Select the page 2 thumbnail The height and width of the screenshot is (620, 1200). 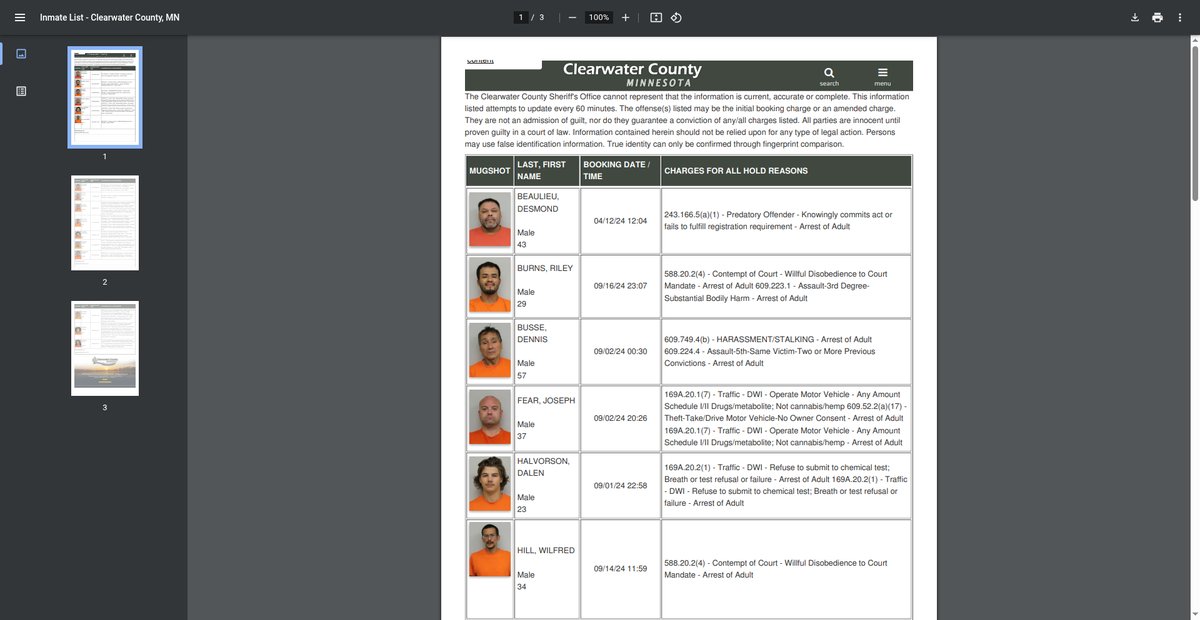pos(105,223)
